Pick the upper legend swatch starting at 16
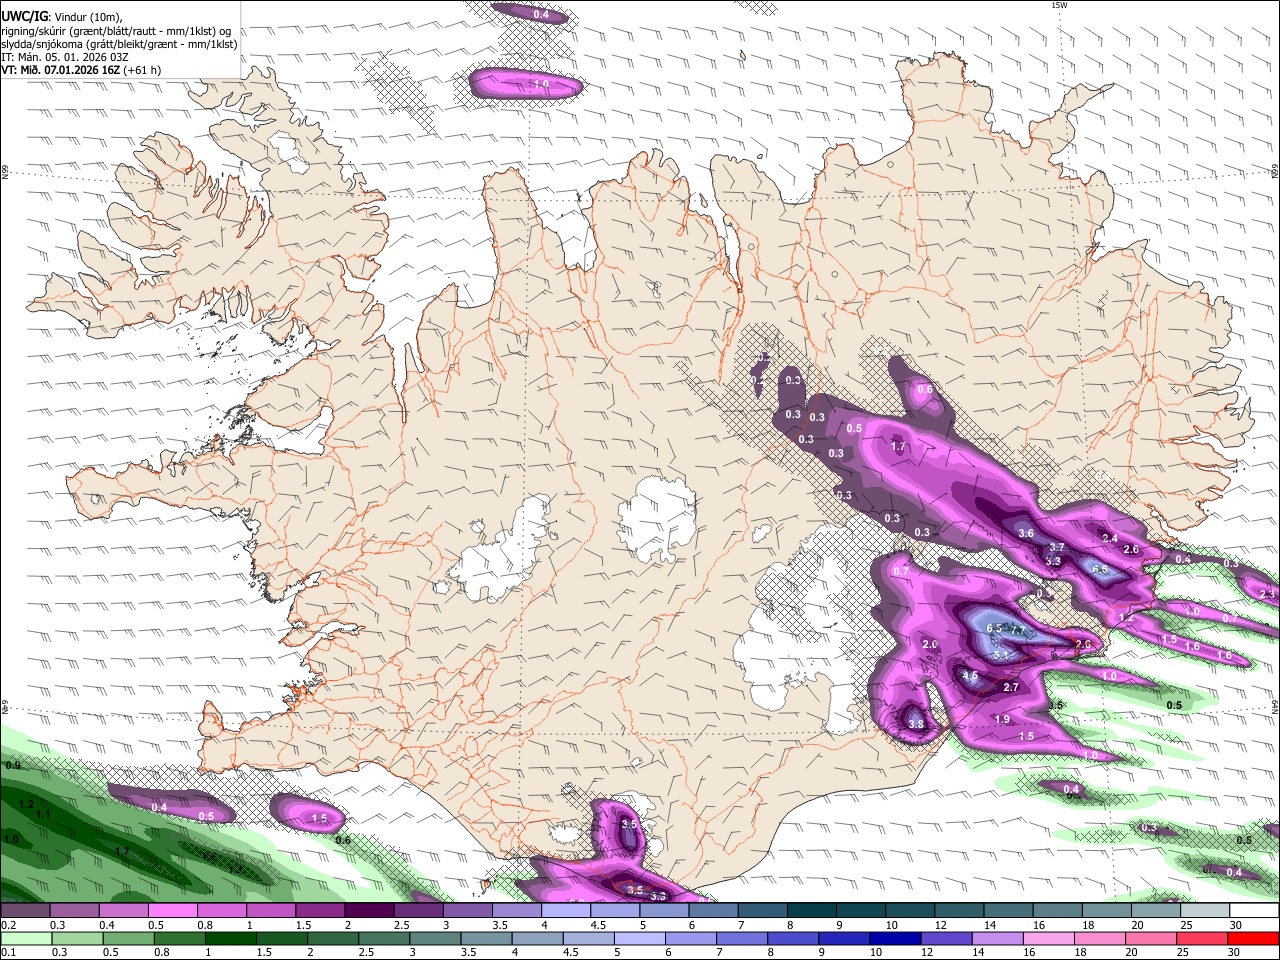 tap(1055, 911)
